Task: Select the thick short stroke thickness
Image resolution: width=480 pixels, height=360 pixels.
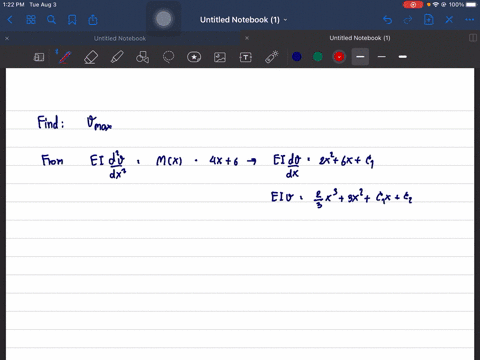Action: [403, 57]
